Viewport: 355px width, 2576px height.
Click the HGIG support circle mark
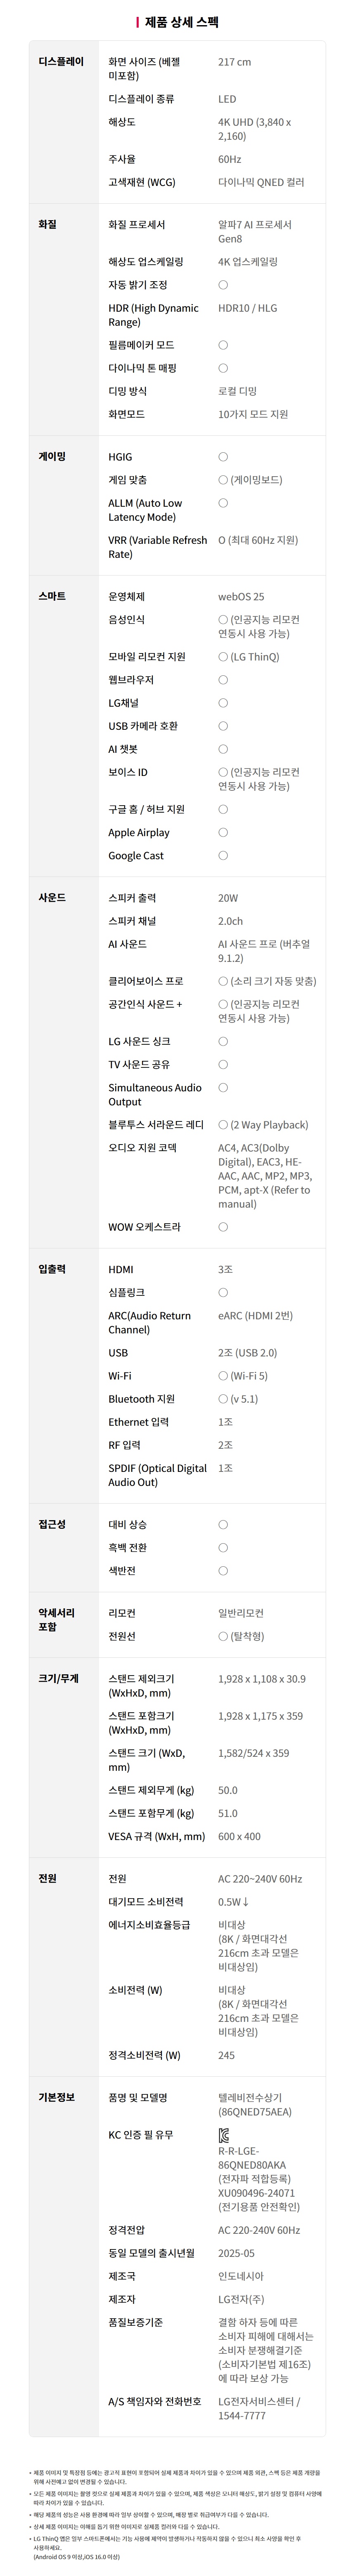[x=223, y=457]
